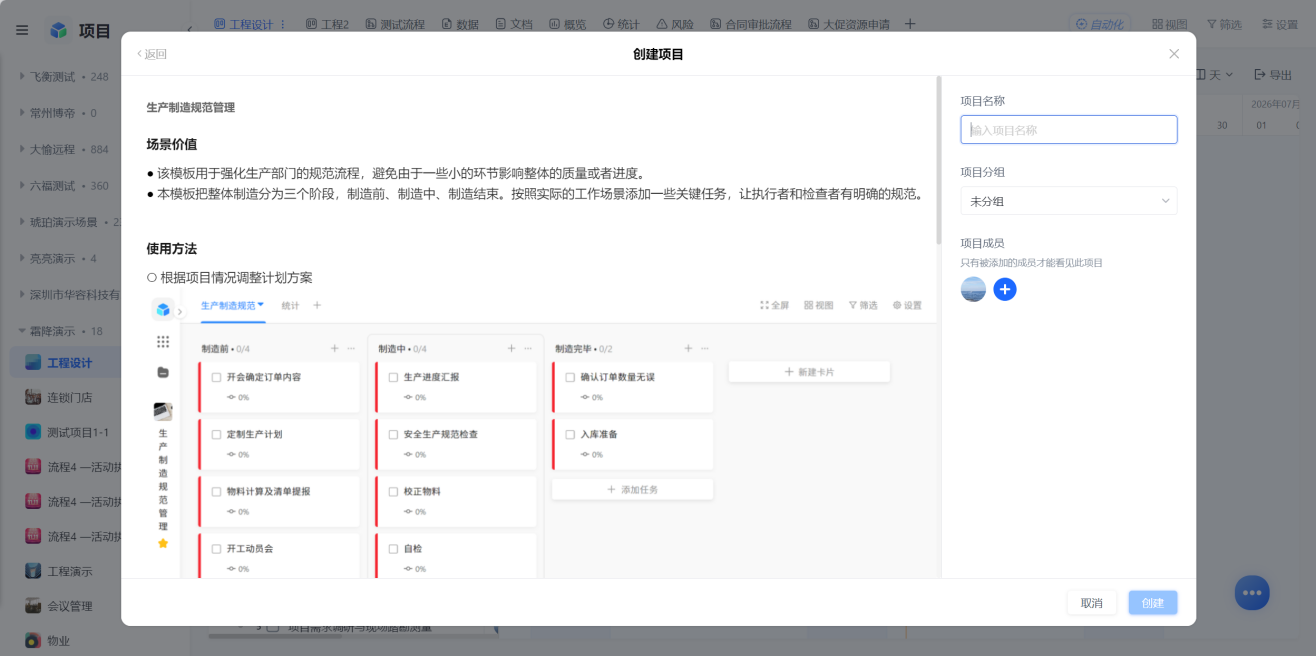Focus the 项目名称 input field
1316x656 pixels.
click(1069, 129)
